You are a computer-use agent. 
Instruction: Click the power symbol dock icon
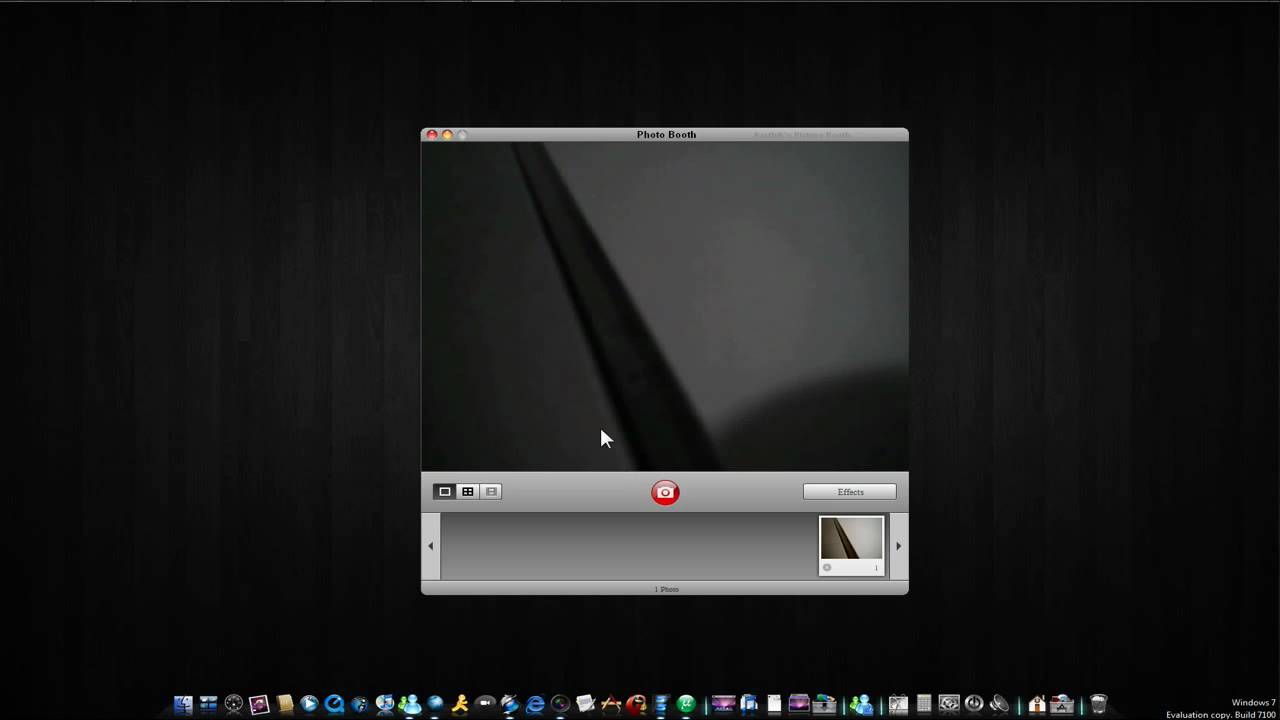click(x=973, y=704)
